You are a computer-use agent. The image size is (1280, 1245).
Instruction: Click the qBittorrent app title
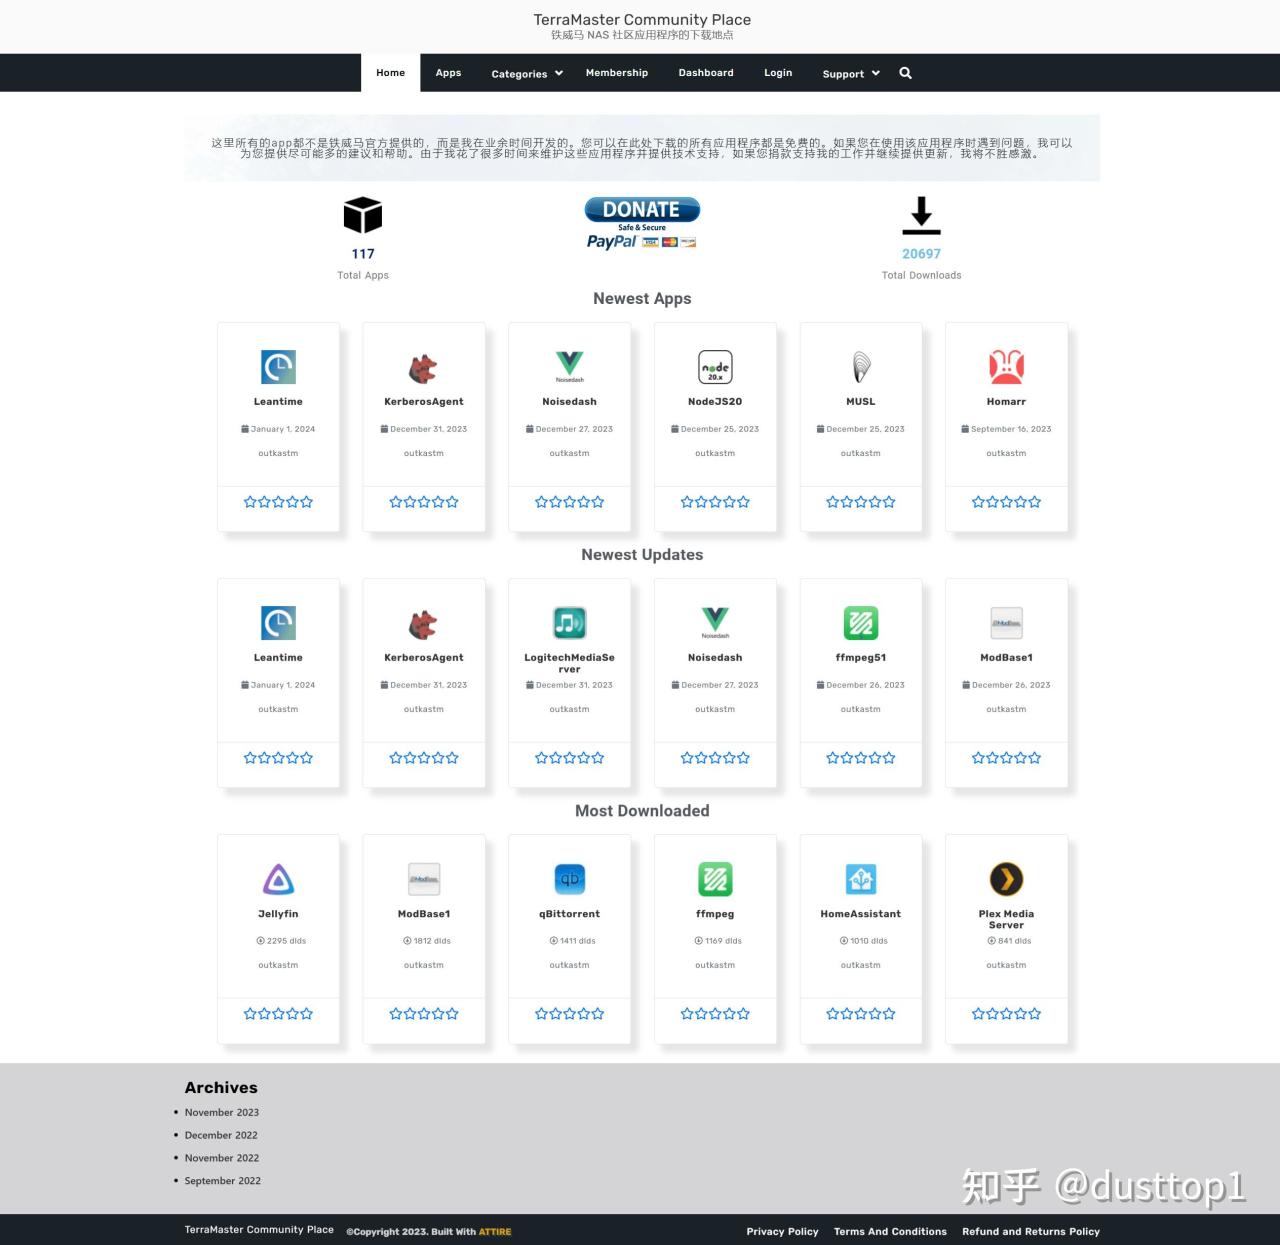pyautogui.click(x=570, y=914)
